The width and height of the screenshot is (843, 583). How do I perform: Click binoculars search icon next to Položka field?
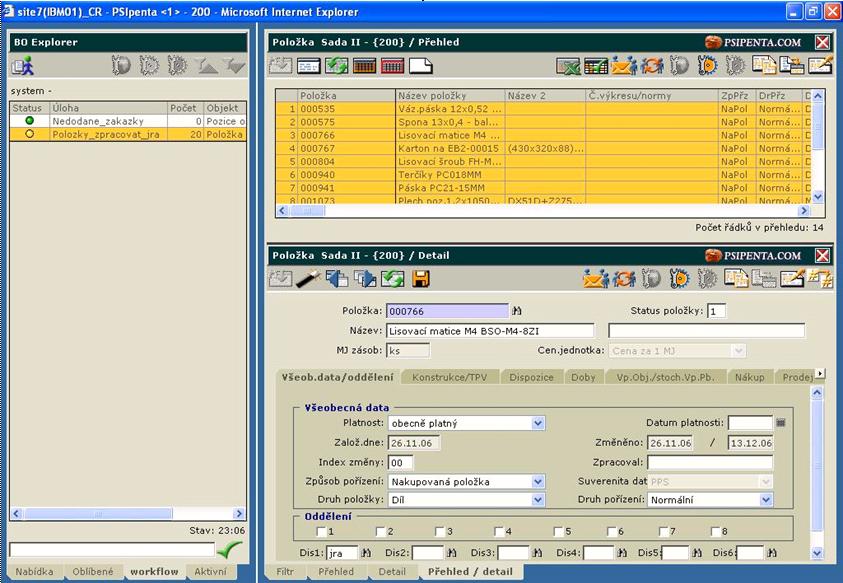click(517, 311)
